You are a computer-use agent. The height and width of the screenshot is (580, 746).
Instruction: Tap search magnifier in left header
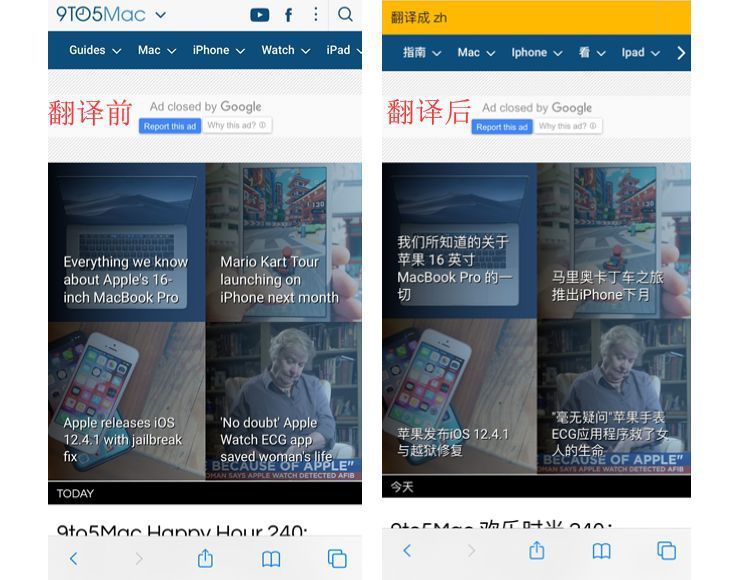[345, 14]
